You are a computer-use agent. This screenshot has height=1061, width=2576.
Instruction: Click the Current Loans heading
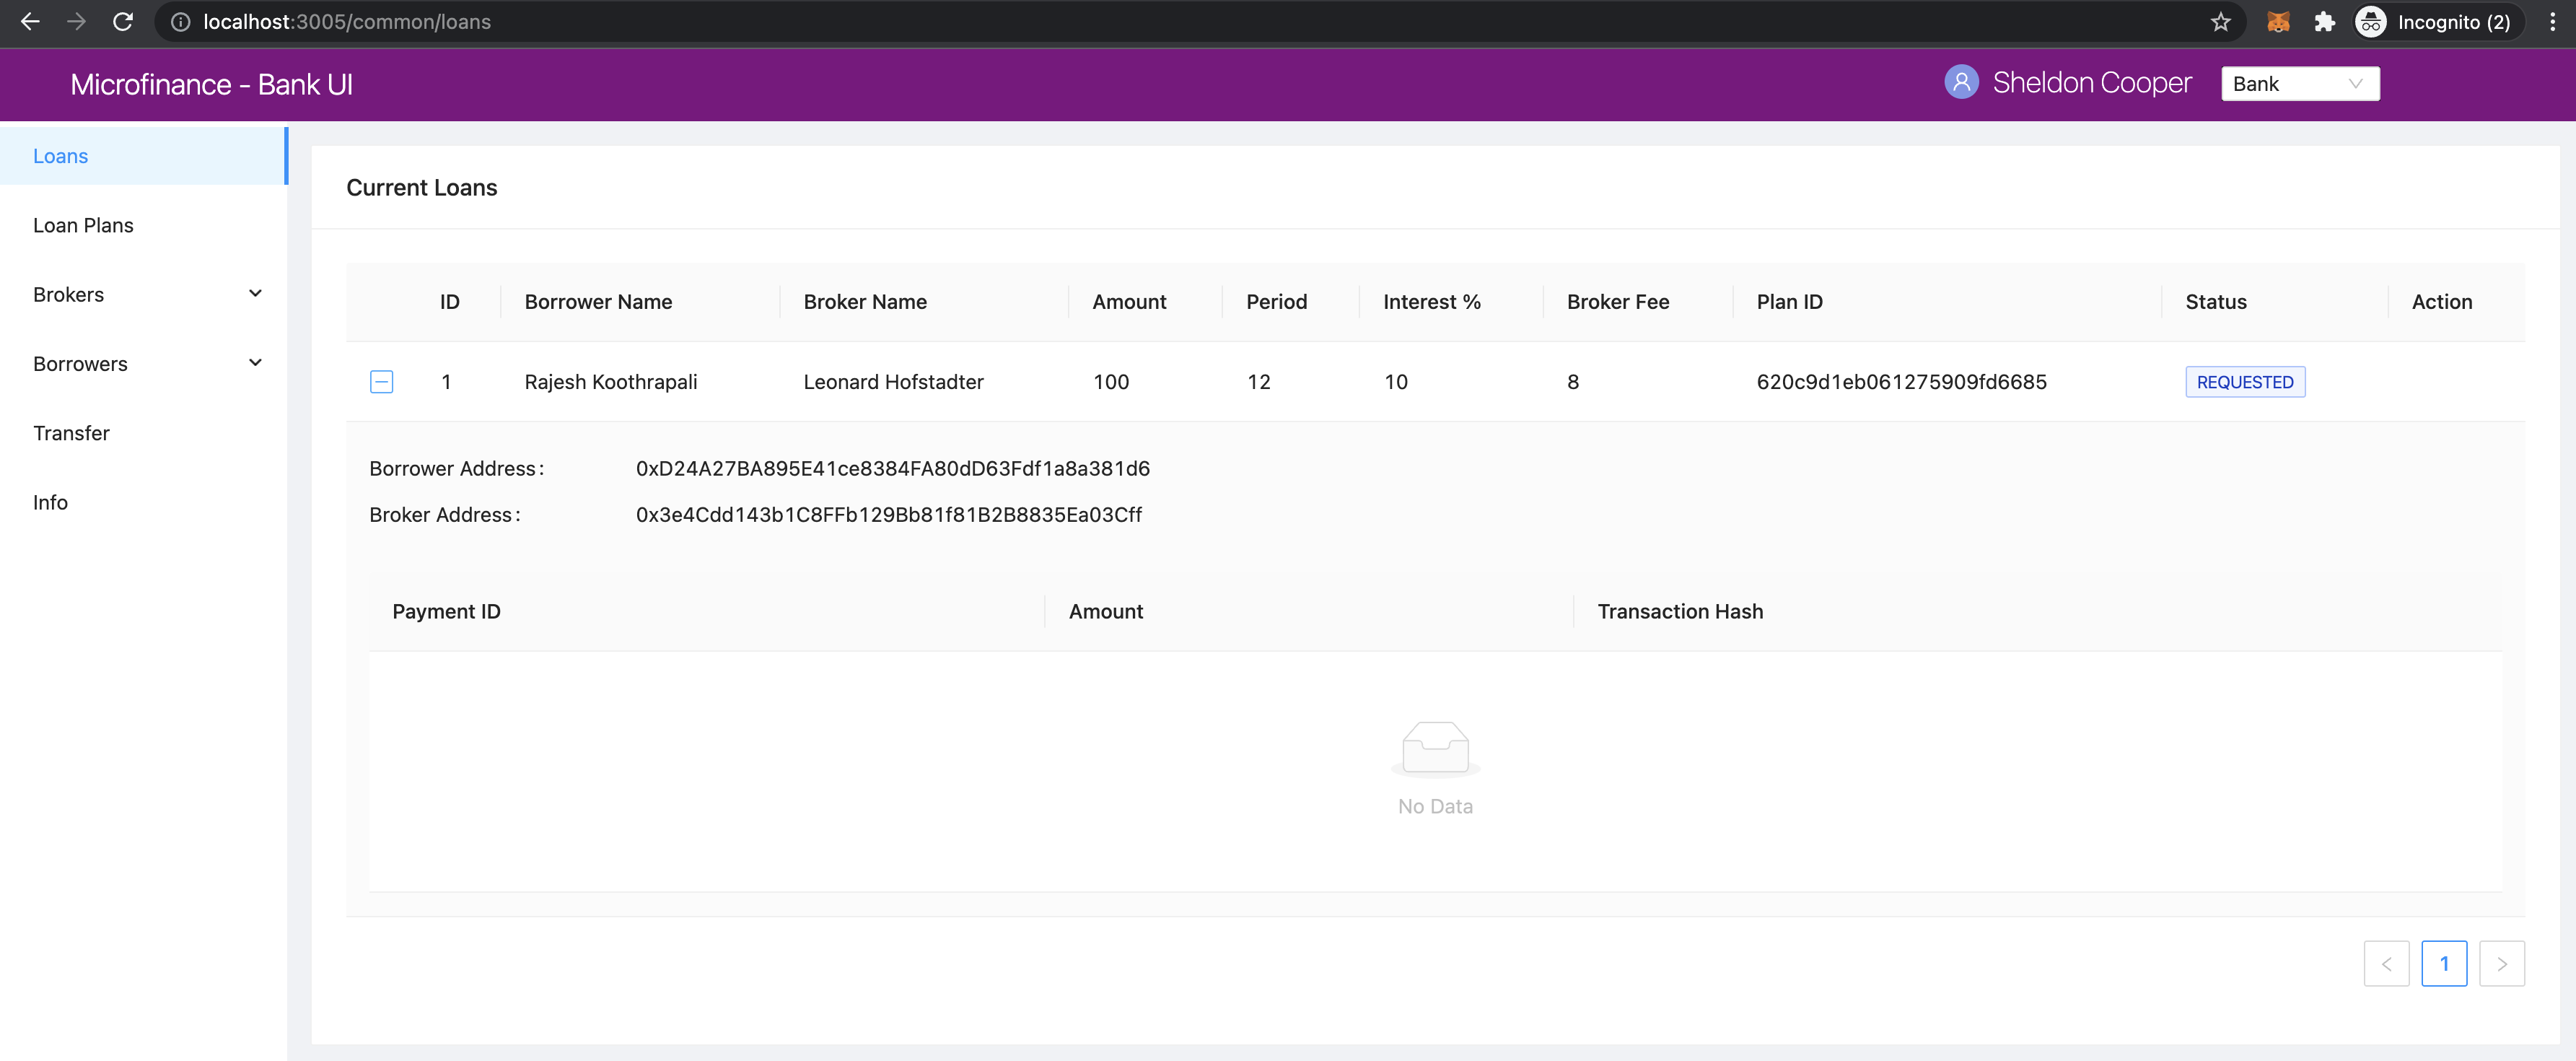tap(422, 188)
